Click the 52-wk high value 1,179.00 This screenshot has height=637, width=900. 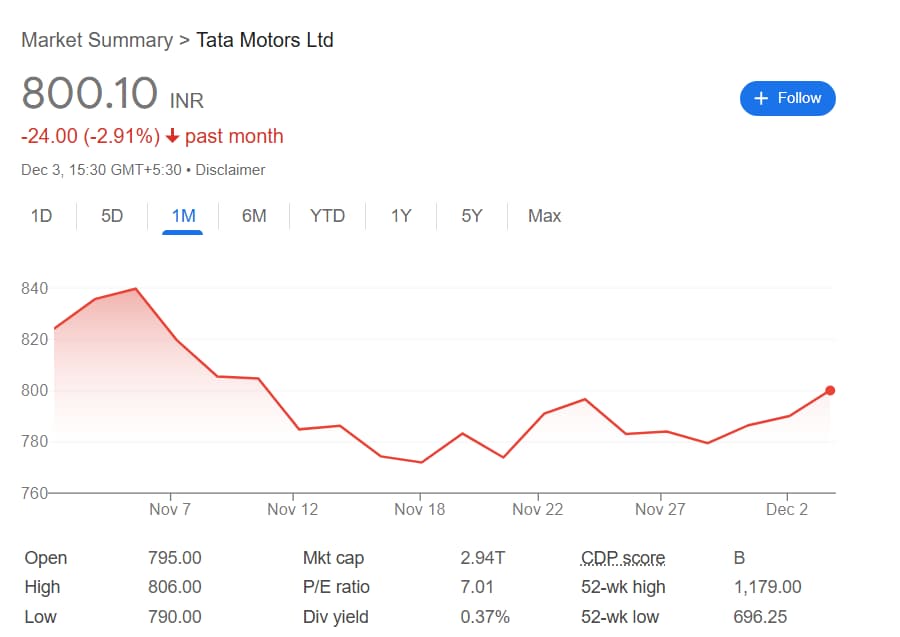pyautogui.click(x=767, y=587)
